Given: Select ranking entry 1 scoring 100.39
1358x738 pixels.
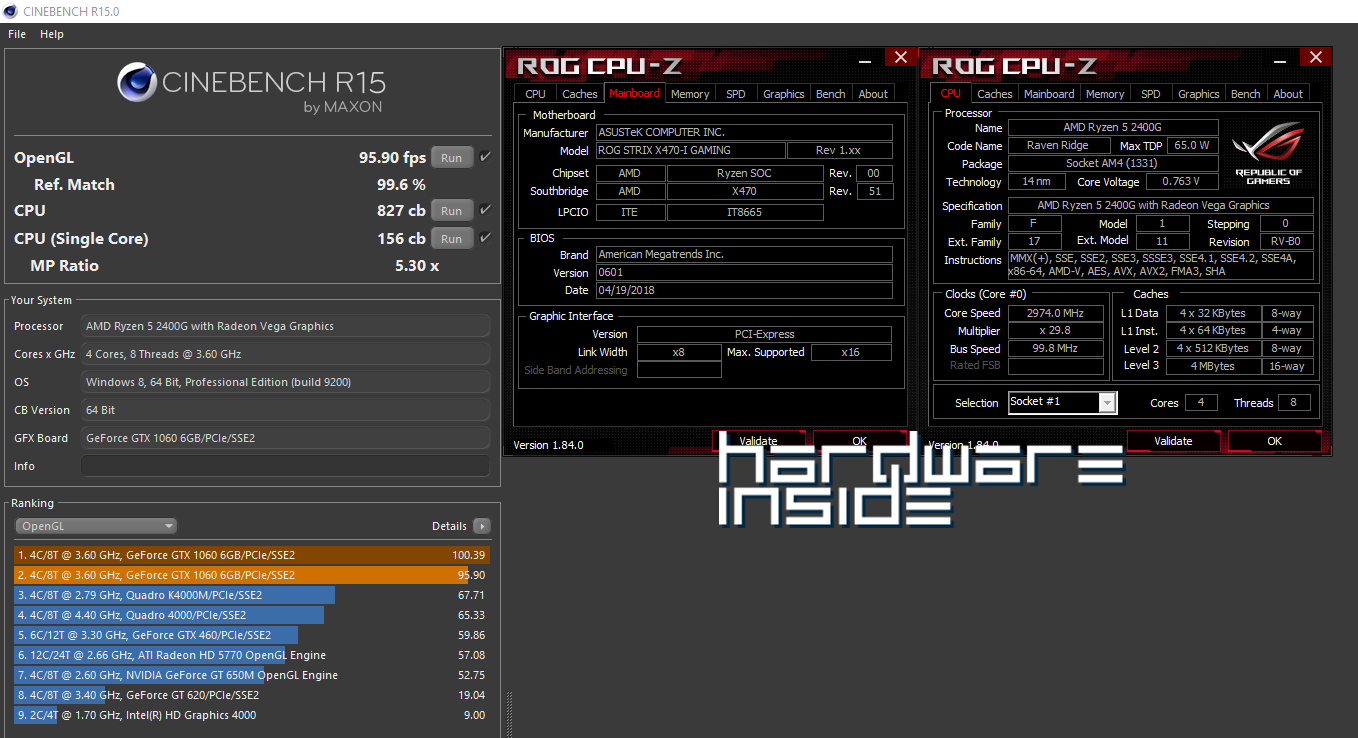Looking at the screenshot, I should (x=252, y=555).
